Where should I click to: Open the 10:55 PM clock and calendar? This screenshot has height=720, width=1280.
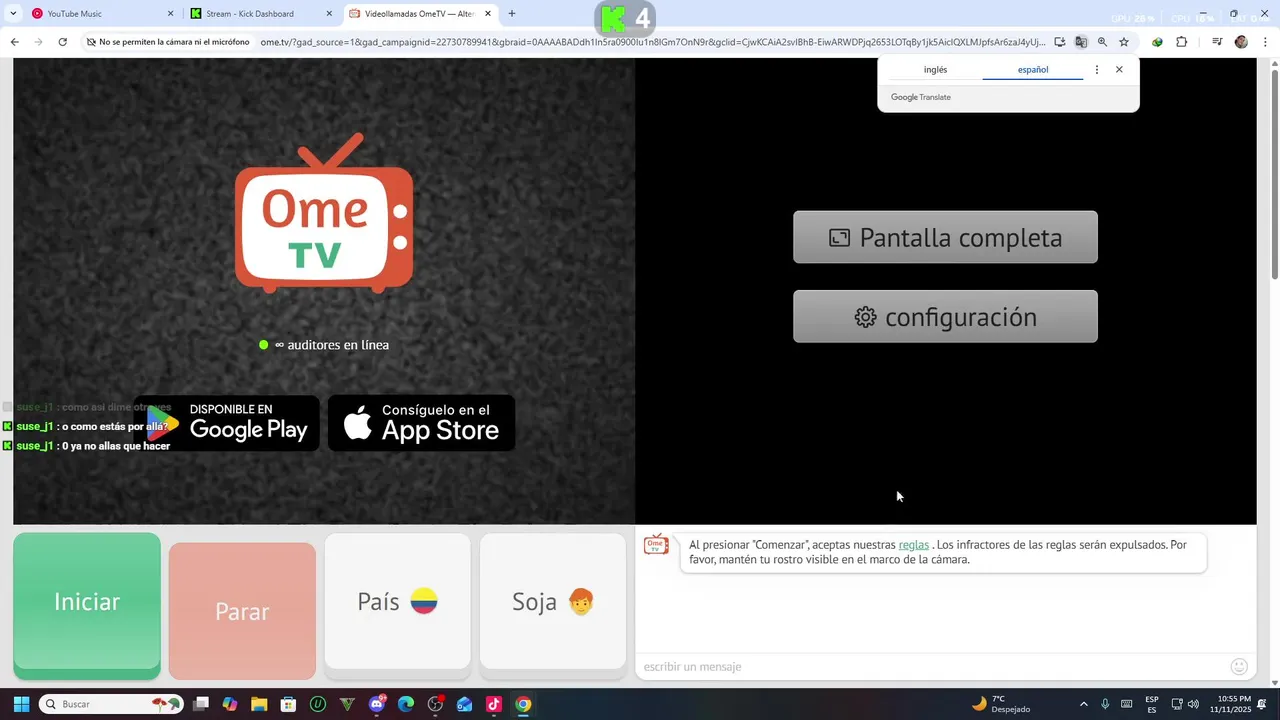click(x=1230, y=704)
